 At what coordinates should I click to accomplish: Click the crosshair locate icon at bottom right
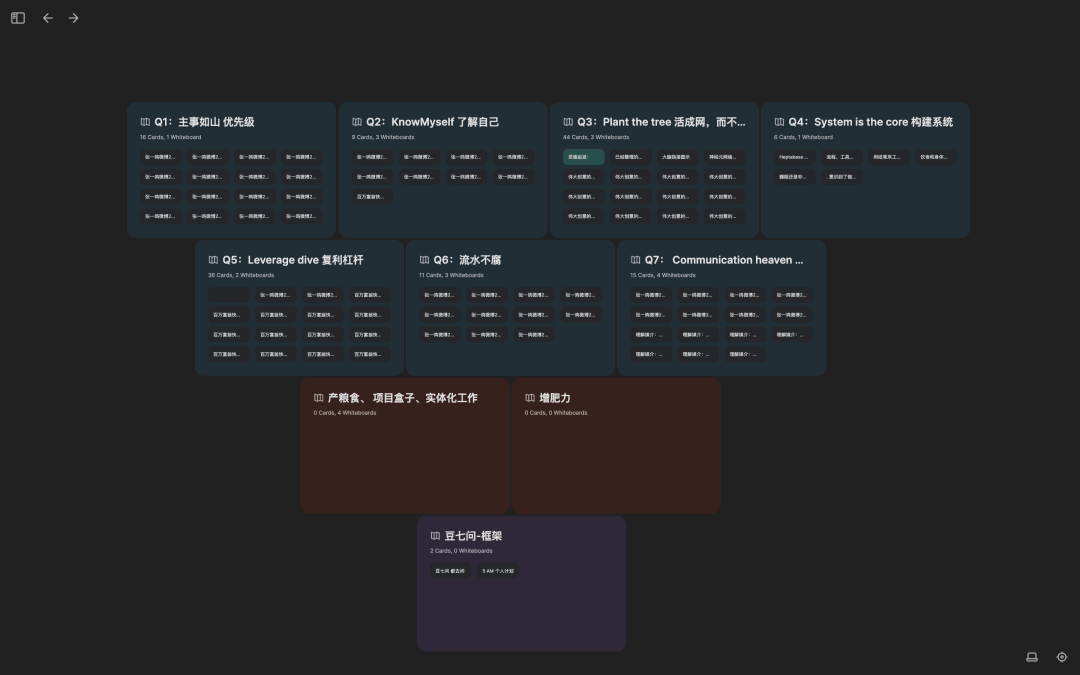(x=1061, y=657)
